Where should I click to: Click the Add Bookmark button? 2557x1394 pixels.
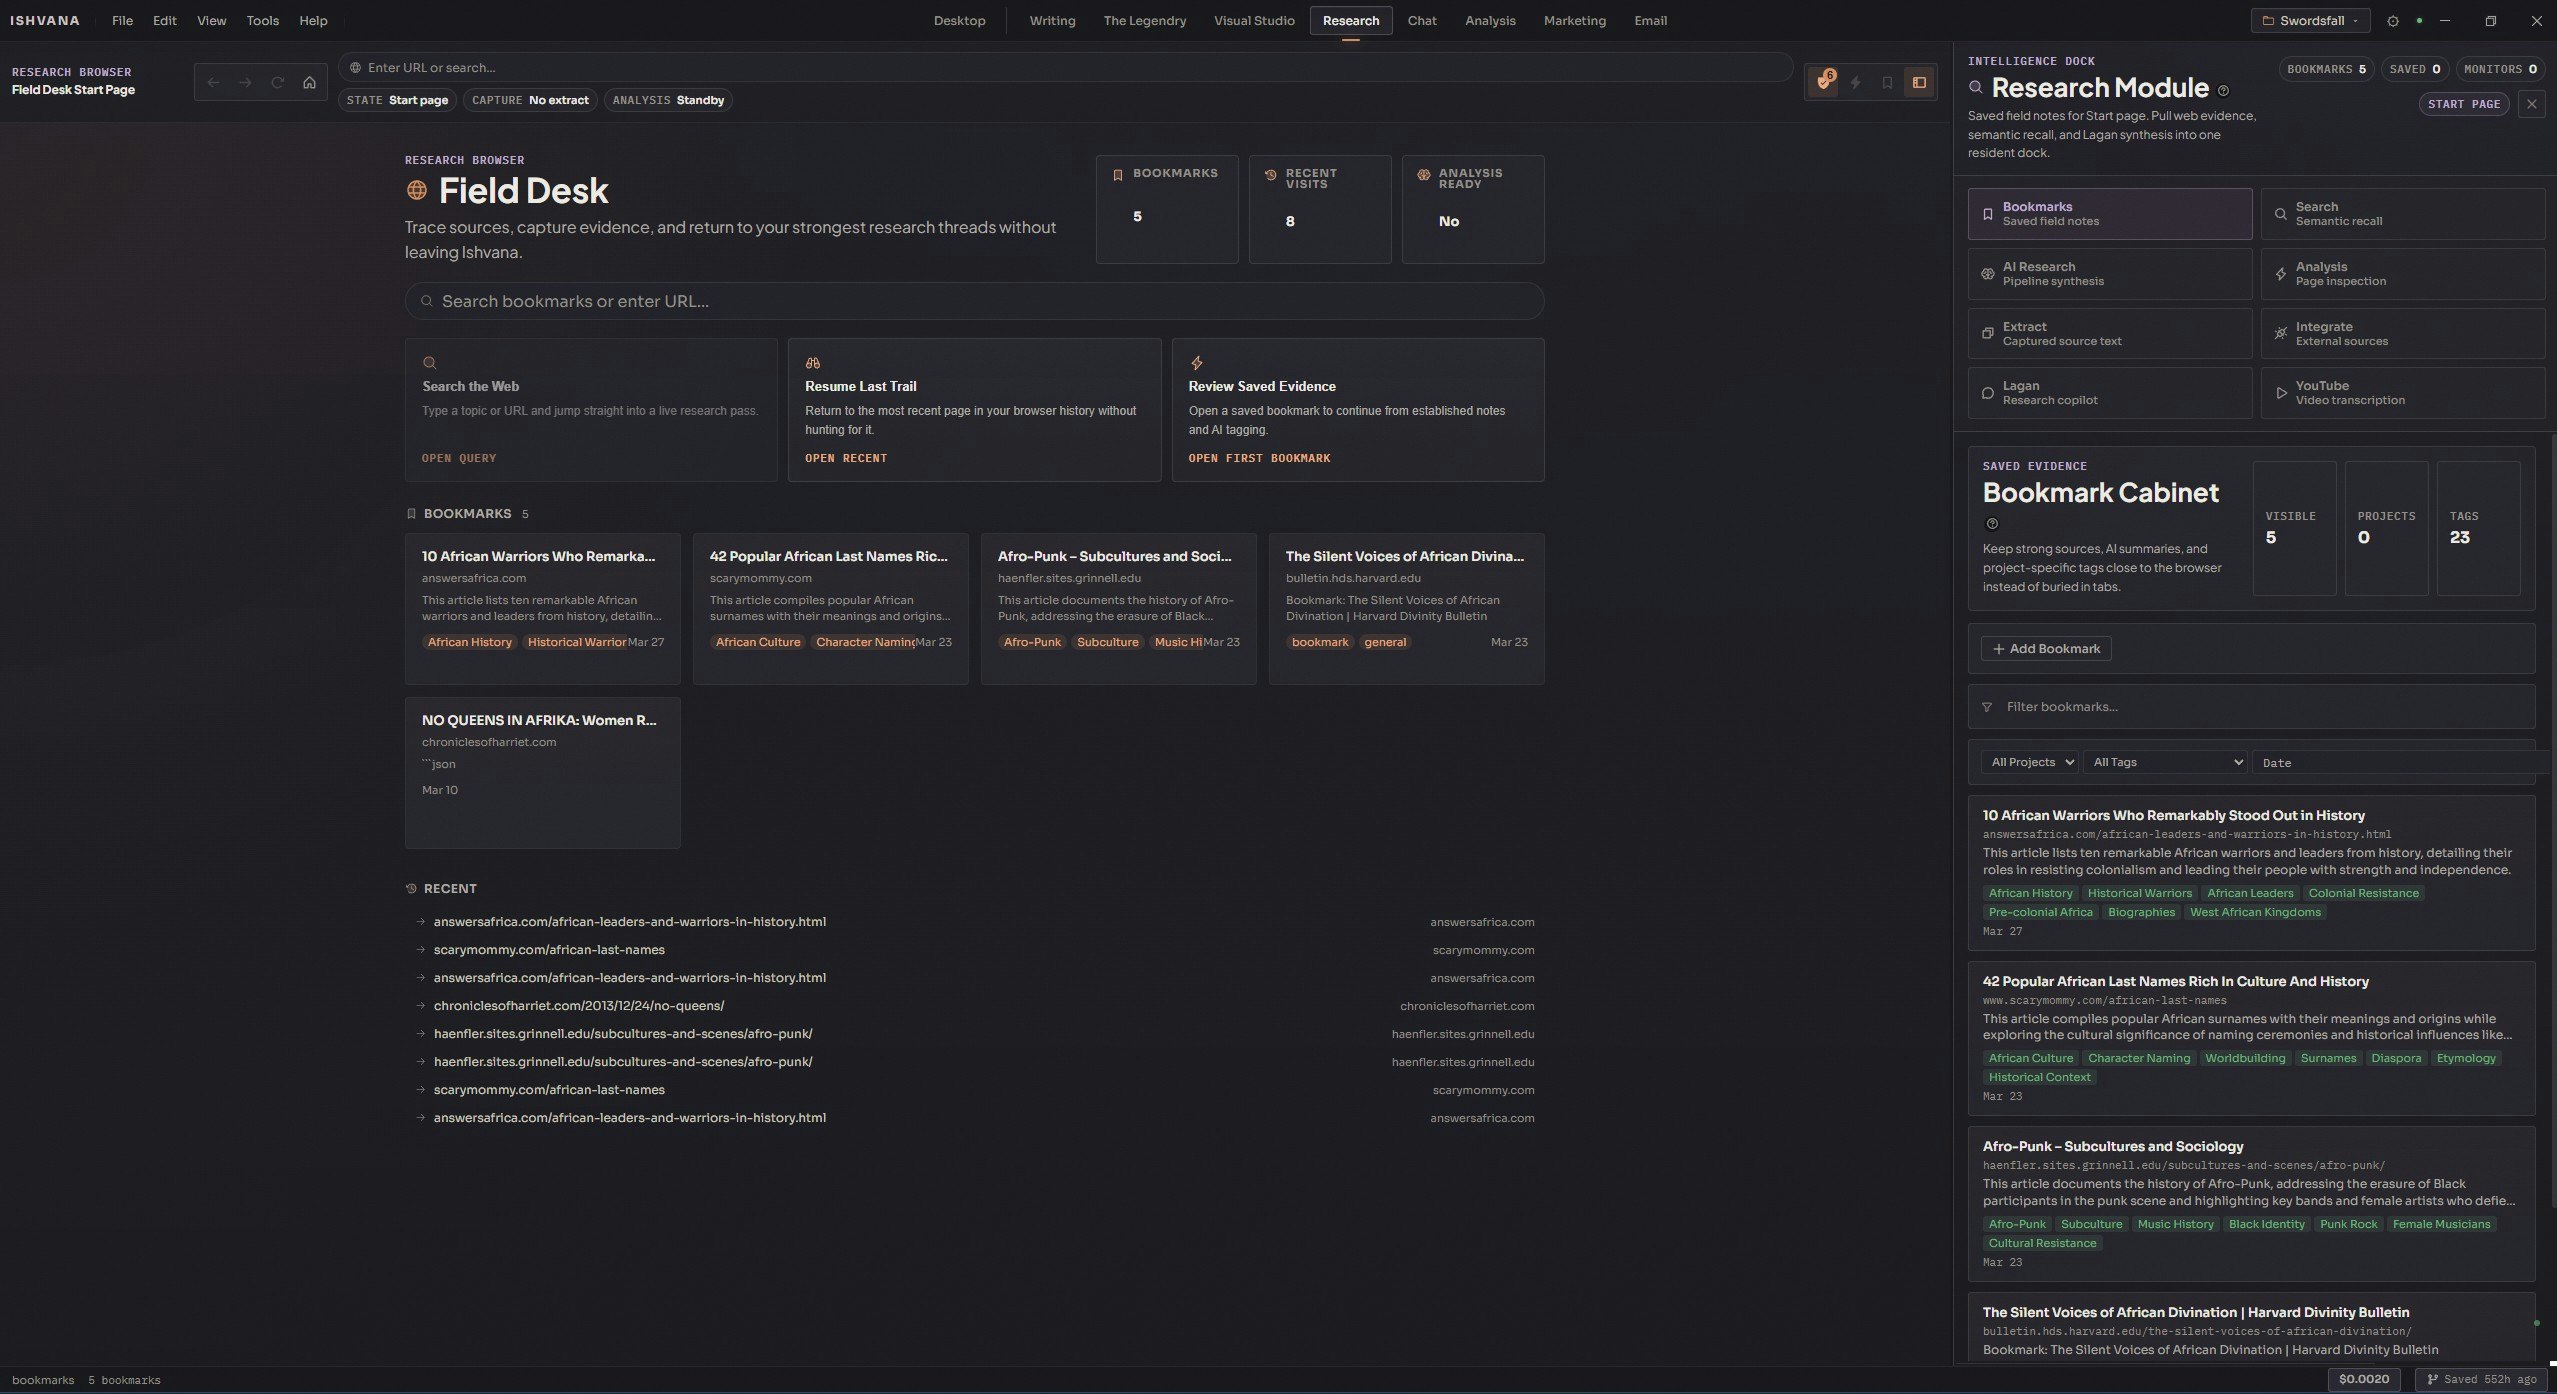point(2045,649)
